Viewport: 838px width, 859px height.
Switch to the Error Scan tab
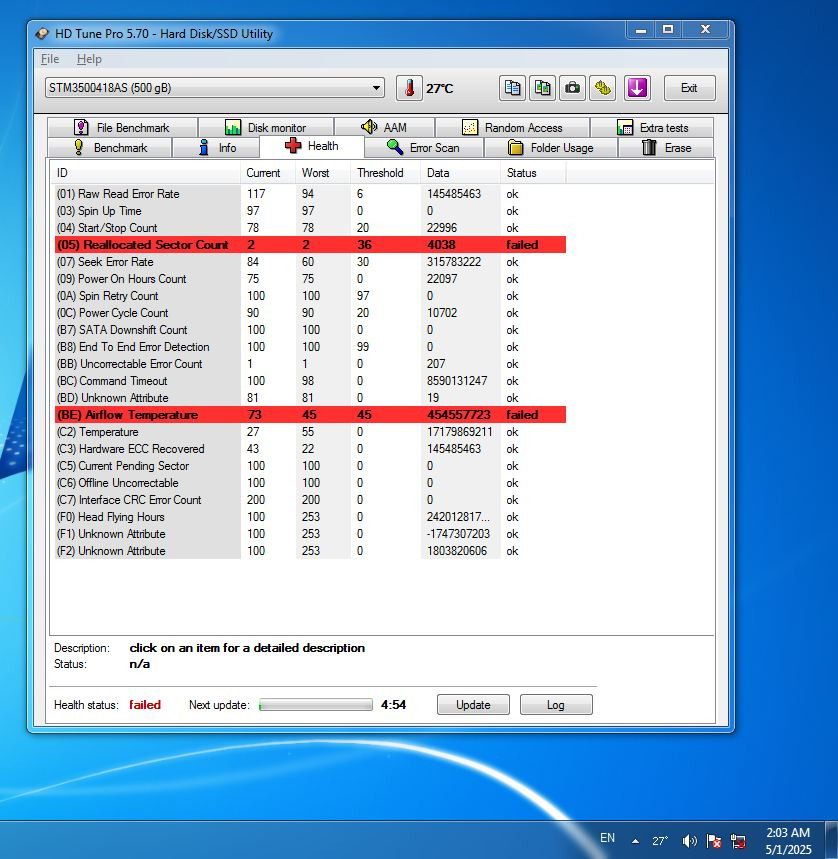pos(423,148)
